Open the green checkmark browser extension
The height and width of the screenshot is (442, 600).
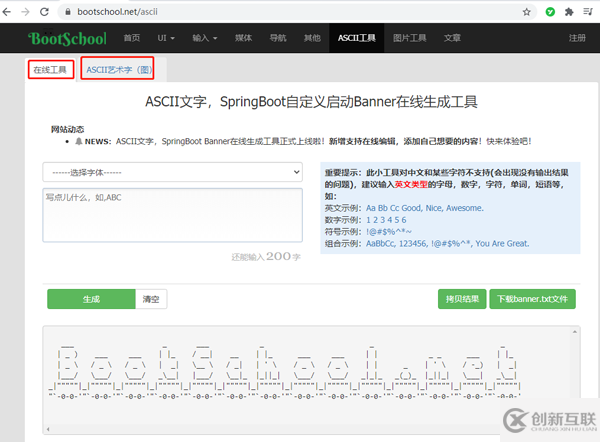pyautogui.click(x=550, y=12)
